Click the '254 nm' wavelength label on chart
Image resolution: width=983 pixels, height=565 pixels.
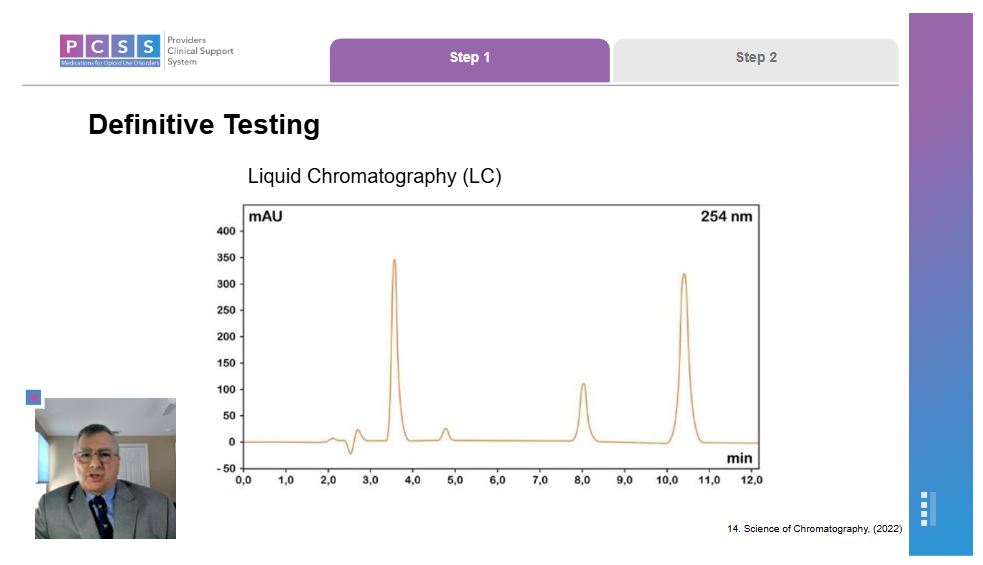coord(726,216)
